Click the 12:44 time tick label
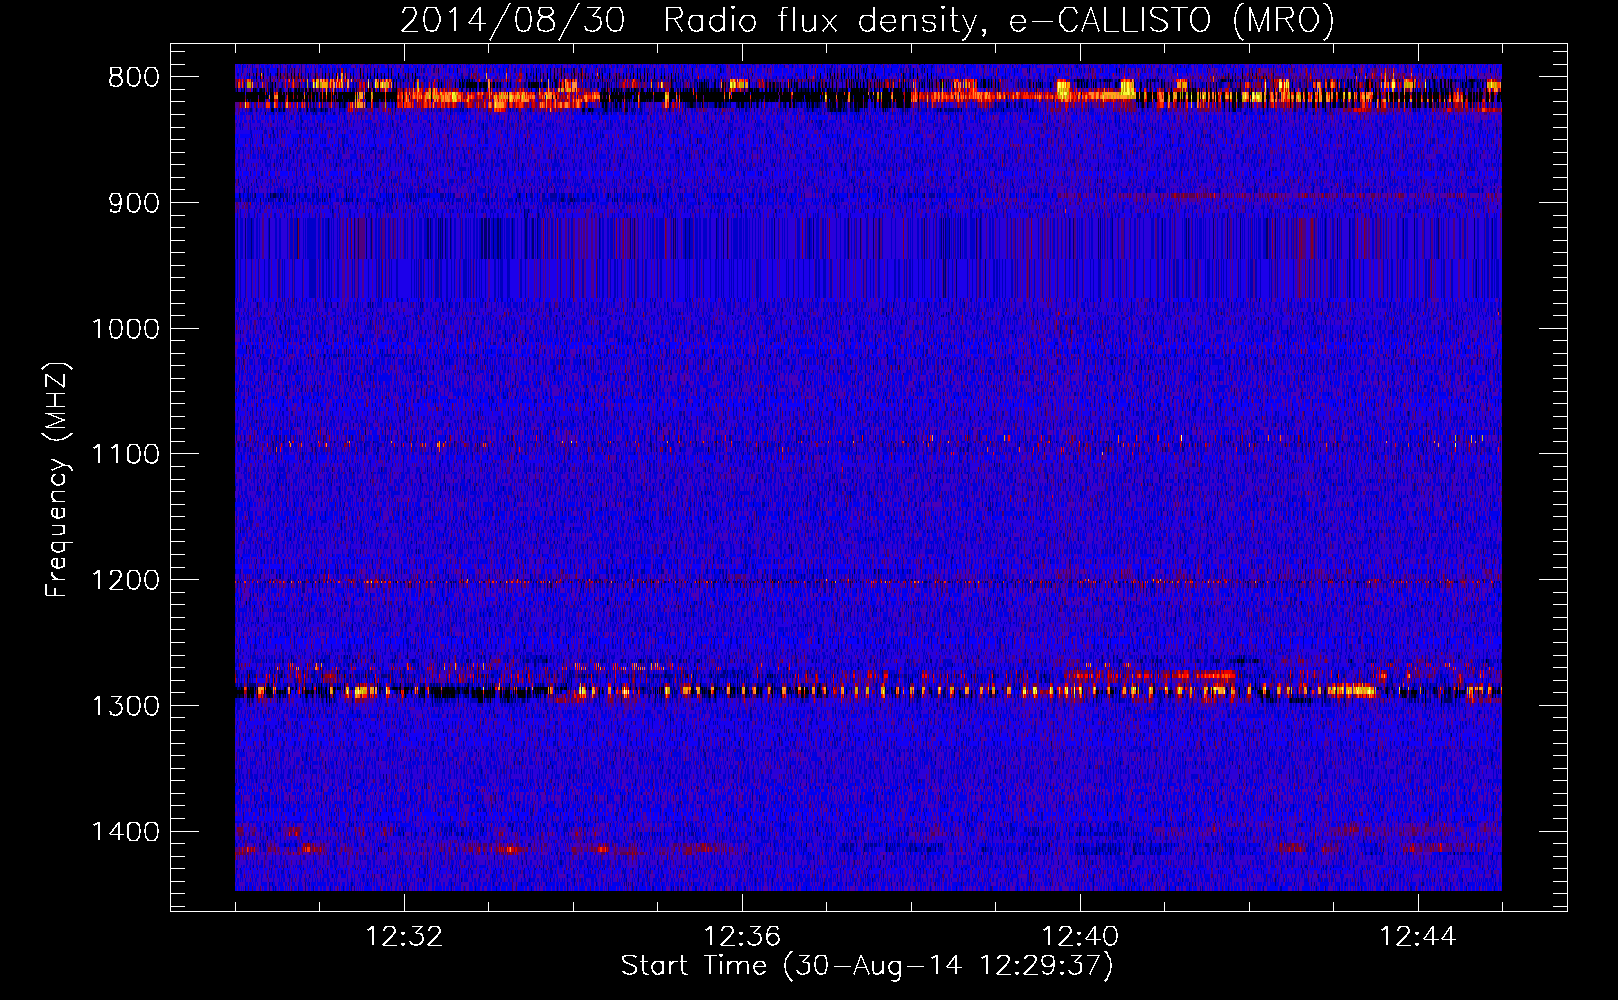This screenshot has height=1000, width=1618. pos(1418,937)
